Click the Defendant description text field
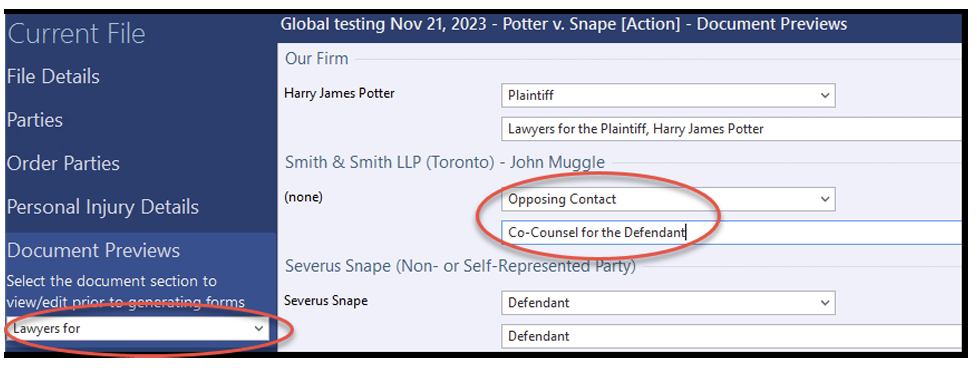The image size is (977, 368). [732, 336]
